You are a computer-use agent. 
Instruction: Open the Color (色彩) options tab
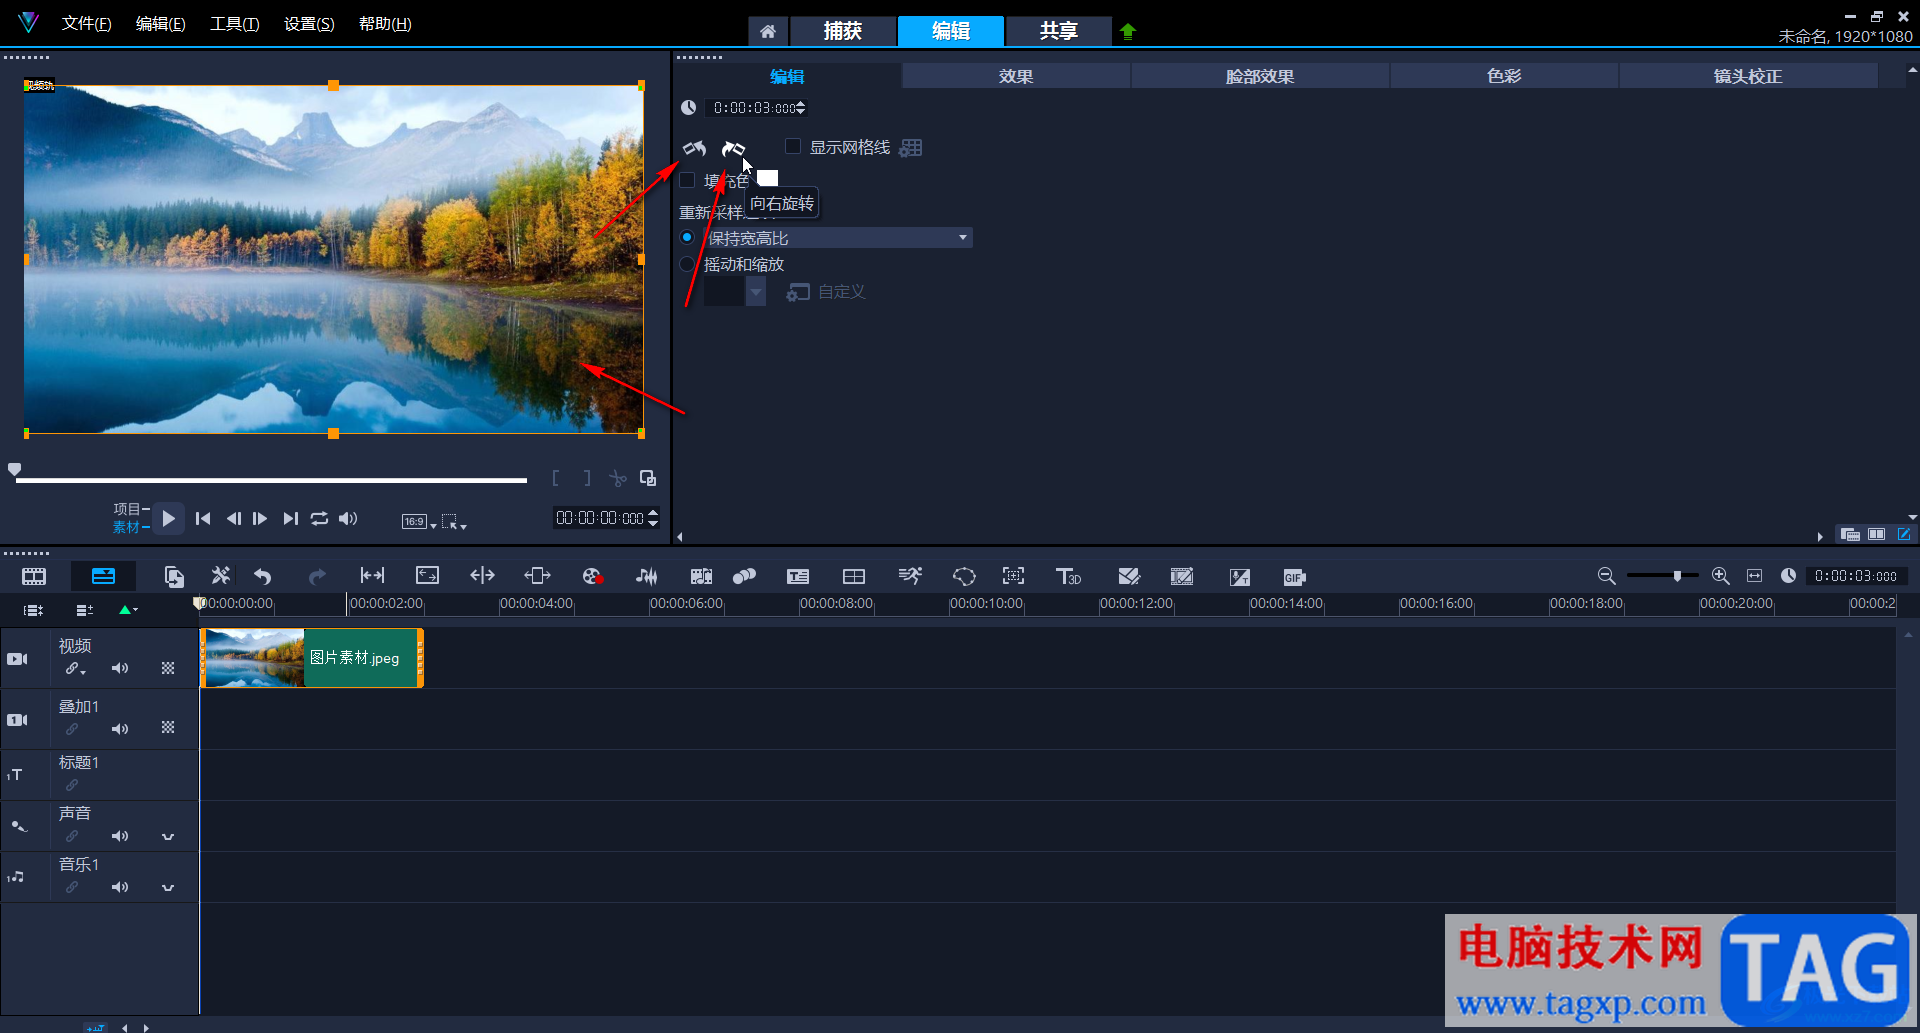[x=1504, y=76]
